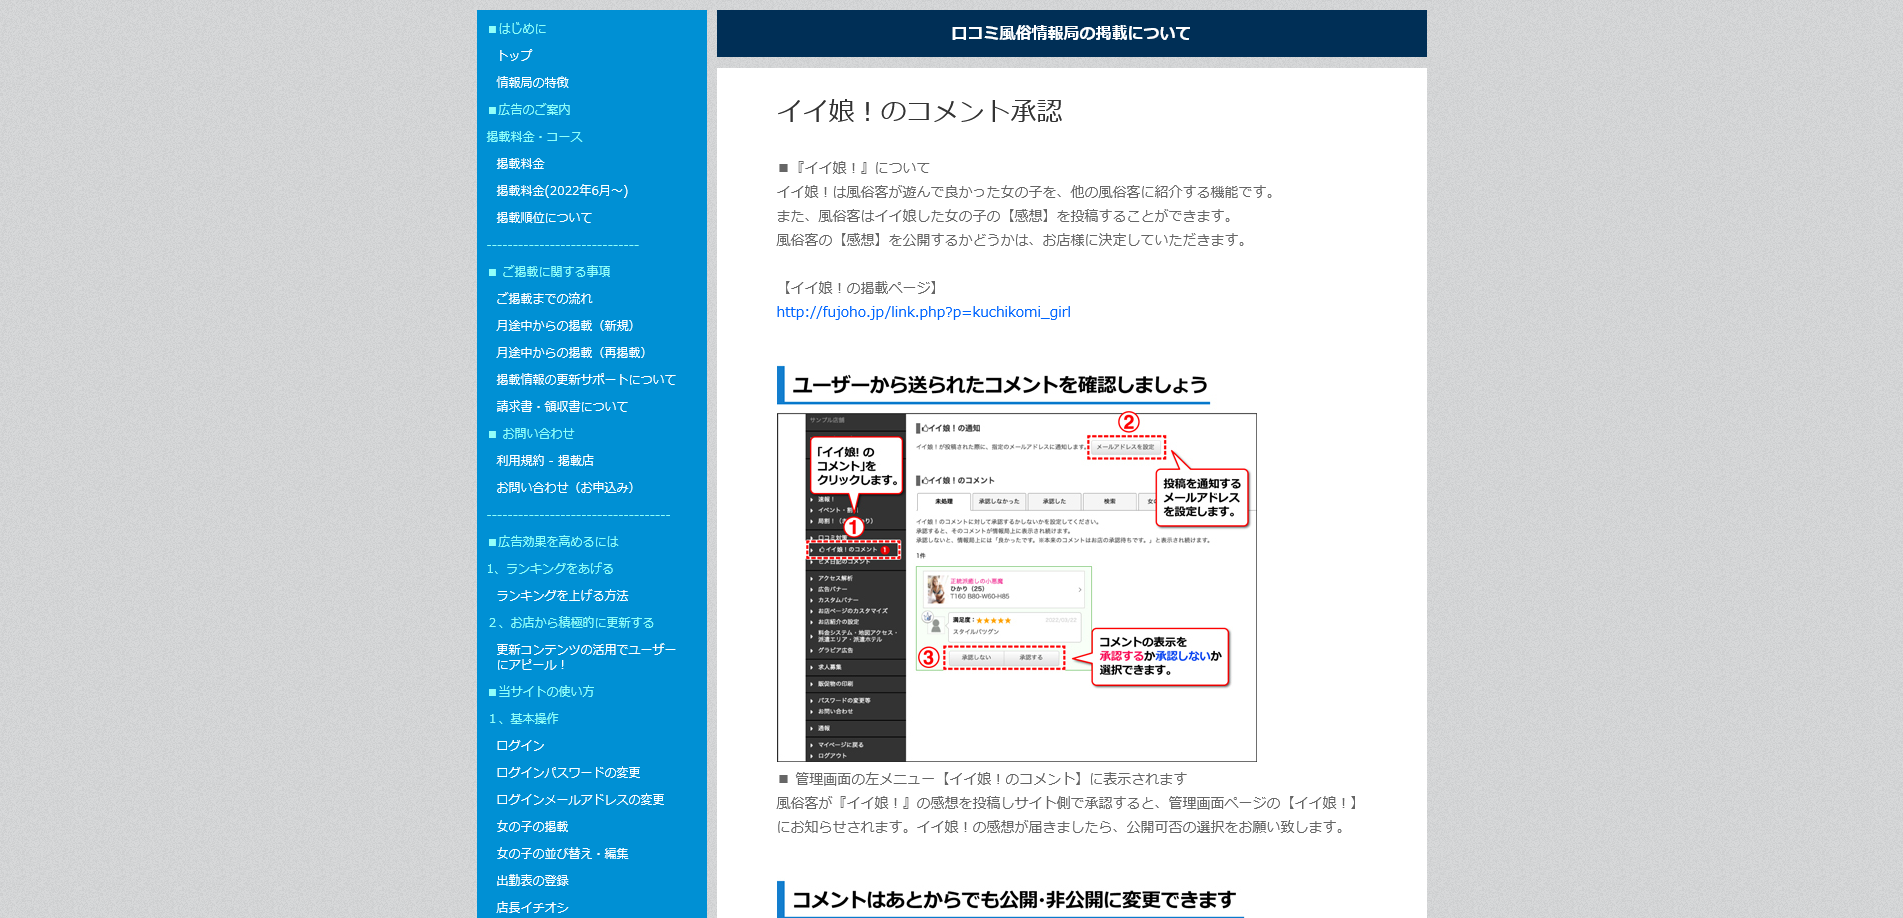Viewport: 1903px width, 918px height.
Task: Open ログインパスワードの変更 link
Action: (568, 772)
